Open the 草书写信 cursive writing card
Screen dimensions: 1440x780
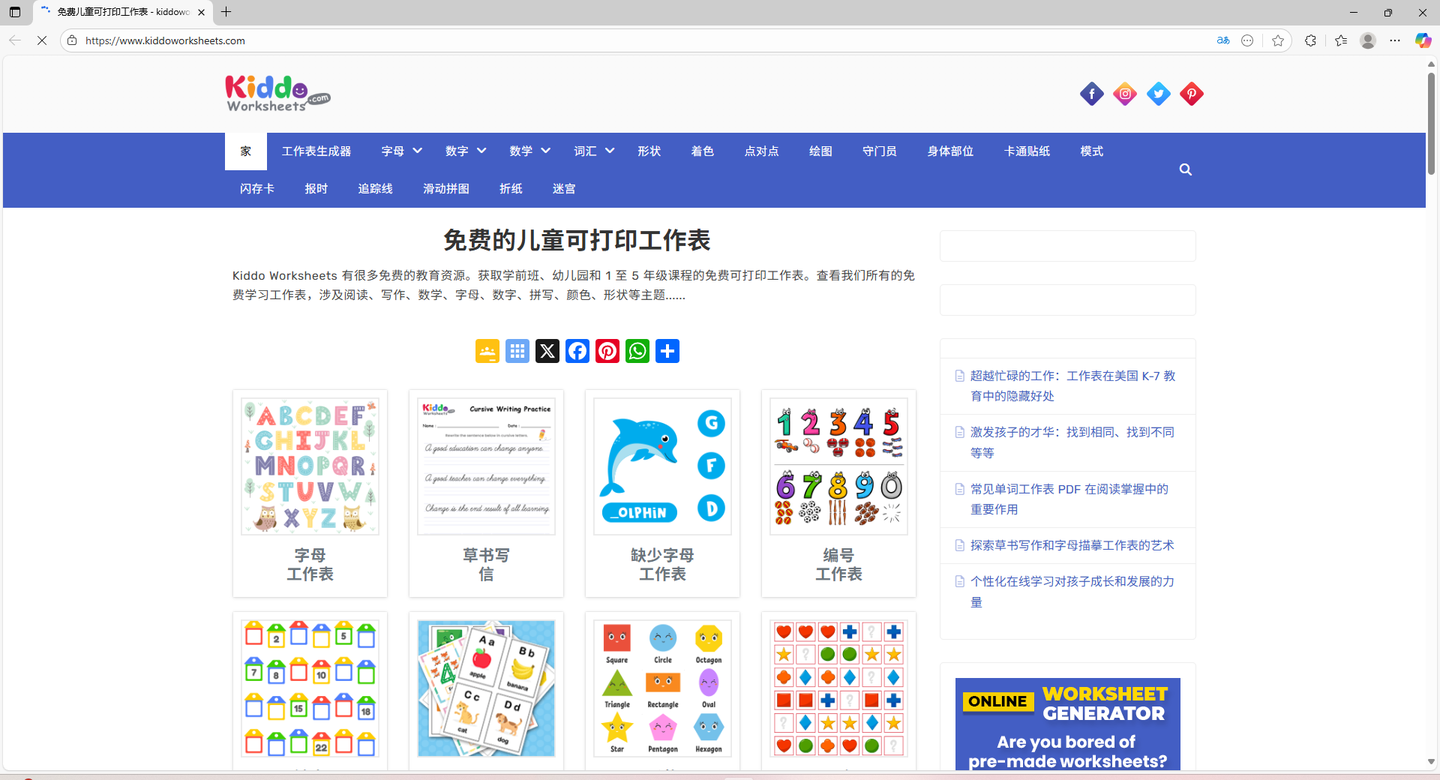click(x=486, y=493)
